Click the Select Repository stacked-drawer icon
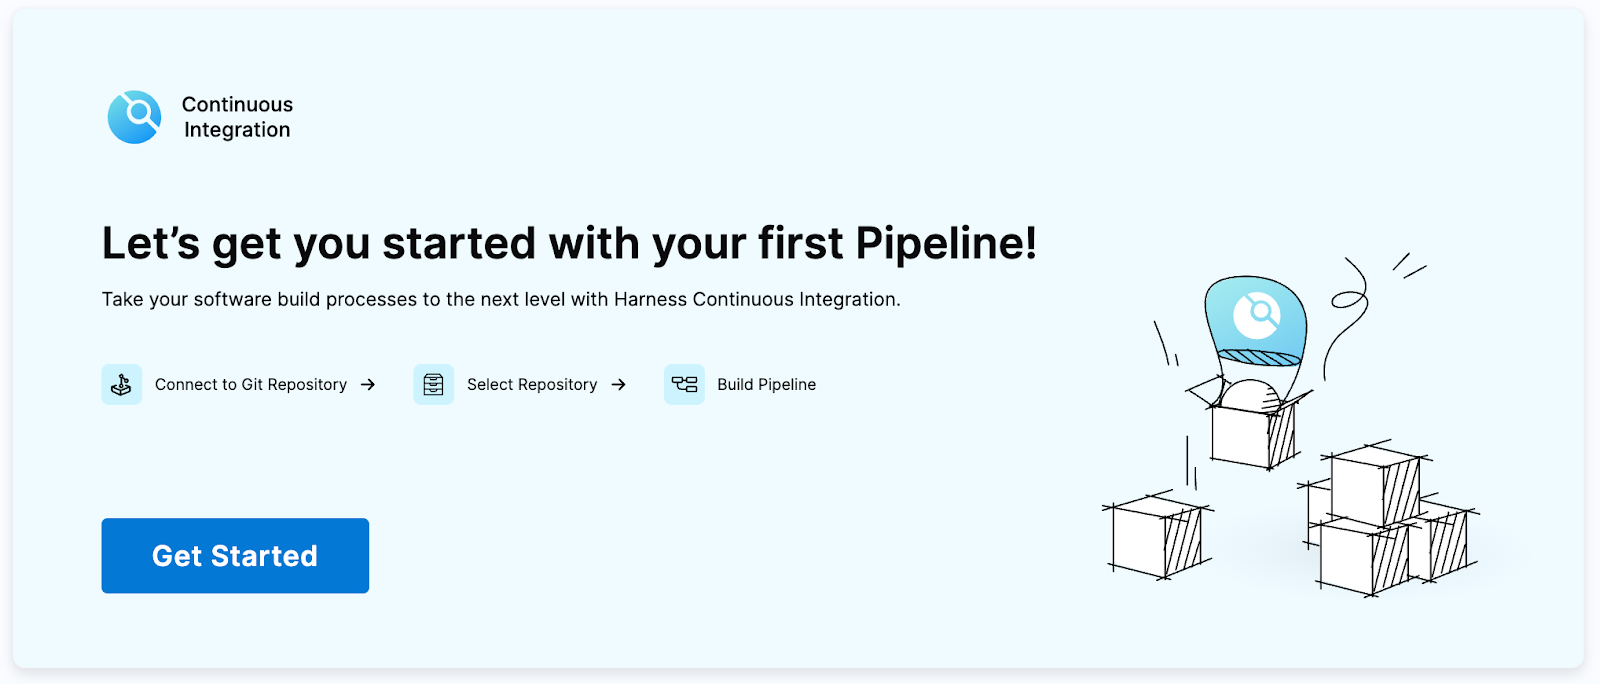This screenshot has height=684, width=1600. pyautogui.click(x=433, y=384)
